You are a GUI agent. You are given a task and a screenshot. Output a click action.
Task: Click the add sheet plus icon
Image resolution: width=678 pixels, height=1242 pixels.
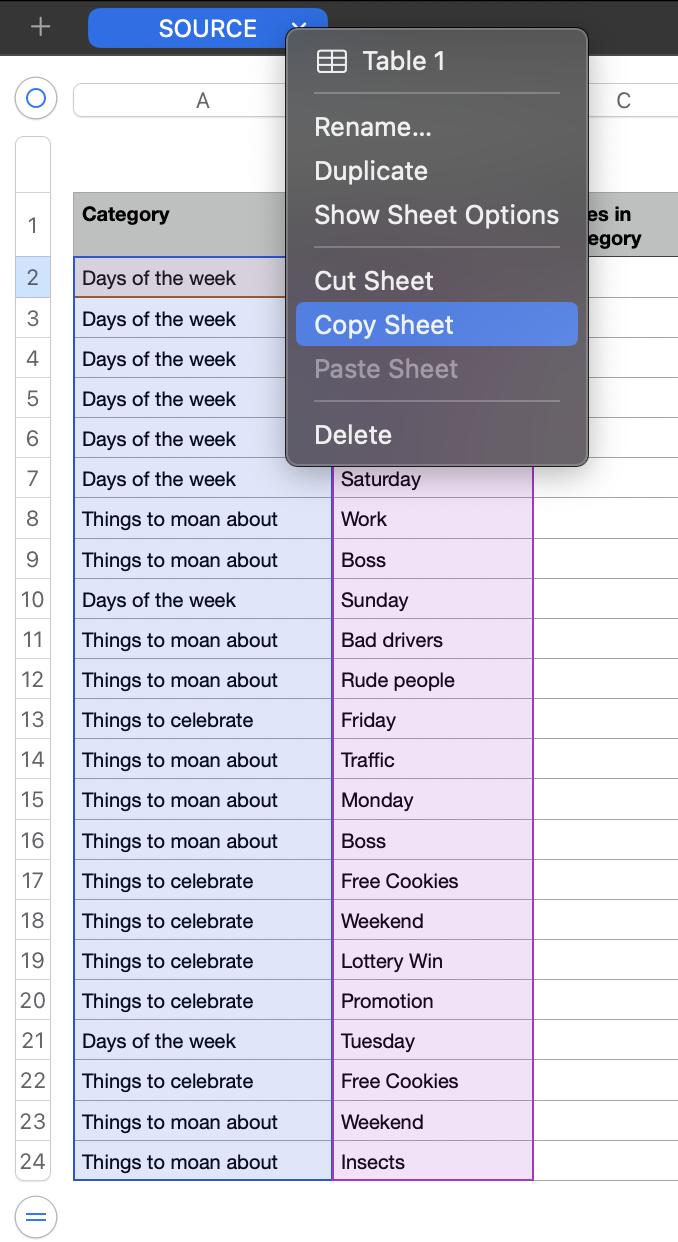coord(40,27)
